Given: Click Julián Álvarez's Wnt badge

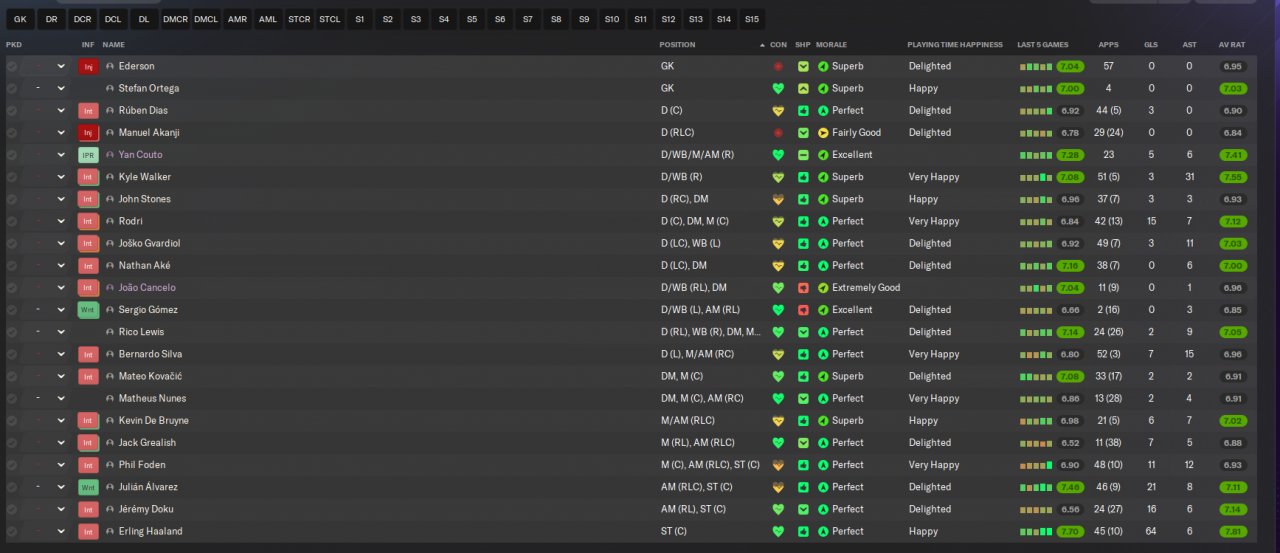Looking at the screenshot, I should click(88, 487).
